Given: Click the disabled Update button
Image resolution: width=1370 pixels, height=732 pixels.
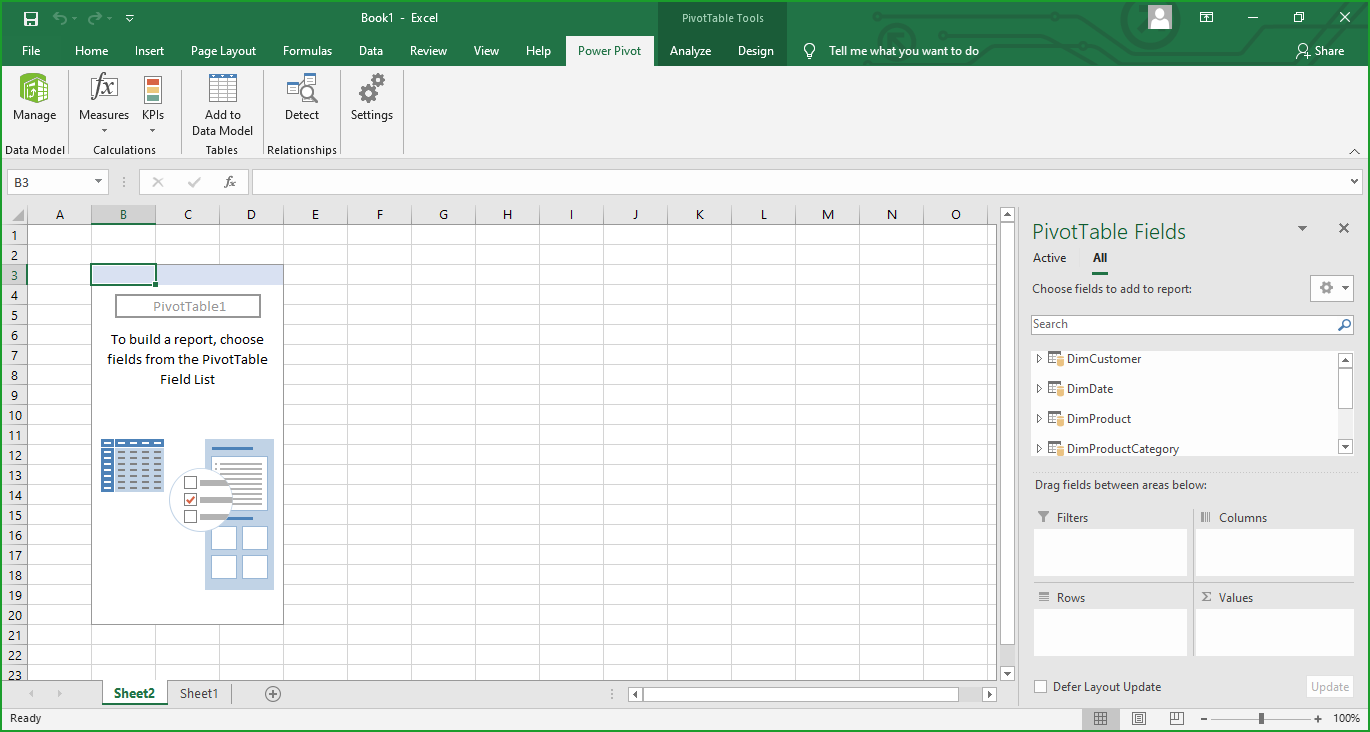Looking at the screenshot, I should coord(1330,687).
